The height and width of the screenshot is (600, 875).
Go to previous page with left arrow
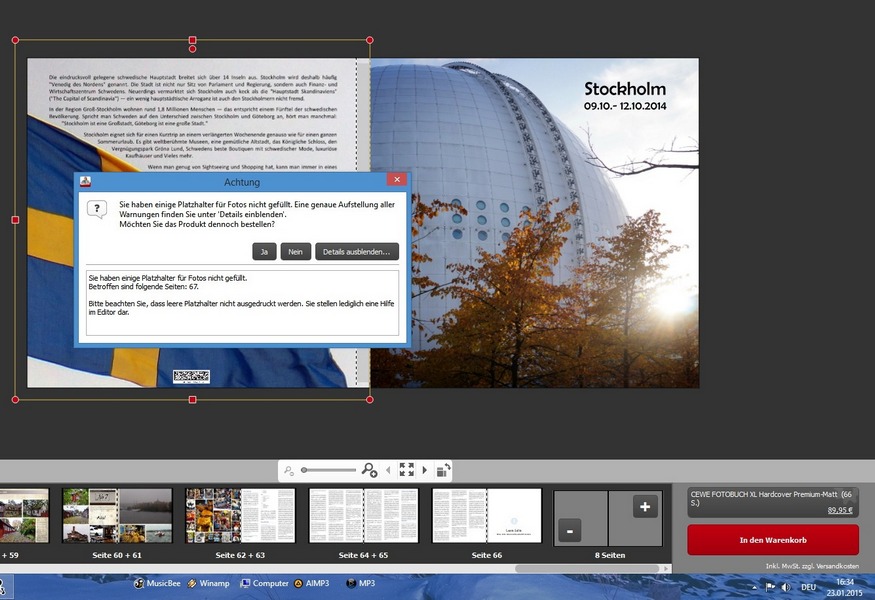pos(388,470)
